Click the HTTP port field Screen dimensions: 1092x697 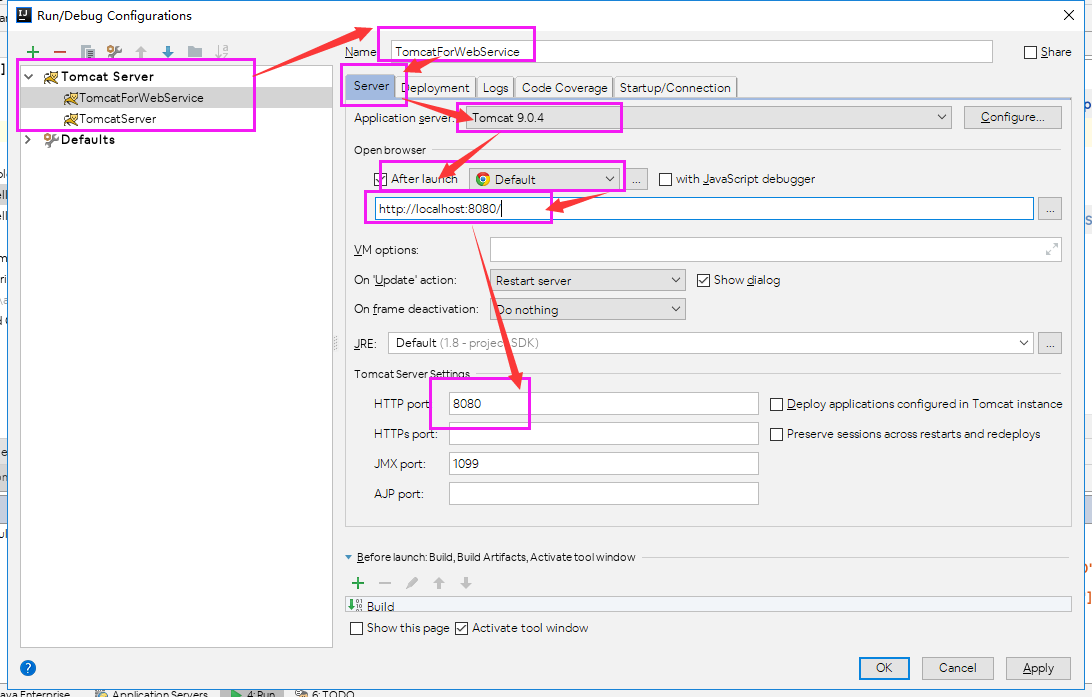point(604,404)
